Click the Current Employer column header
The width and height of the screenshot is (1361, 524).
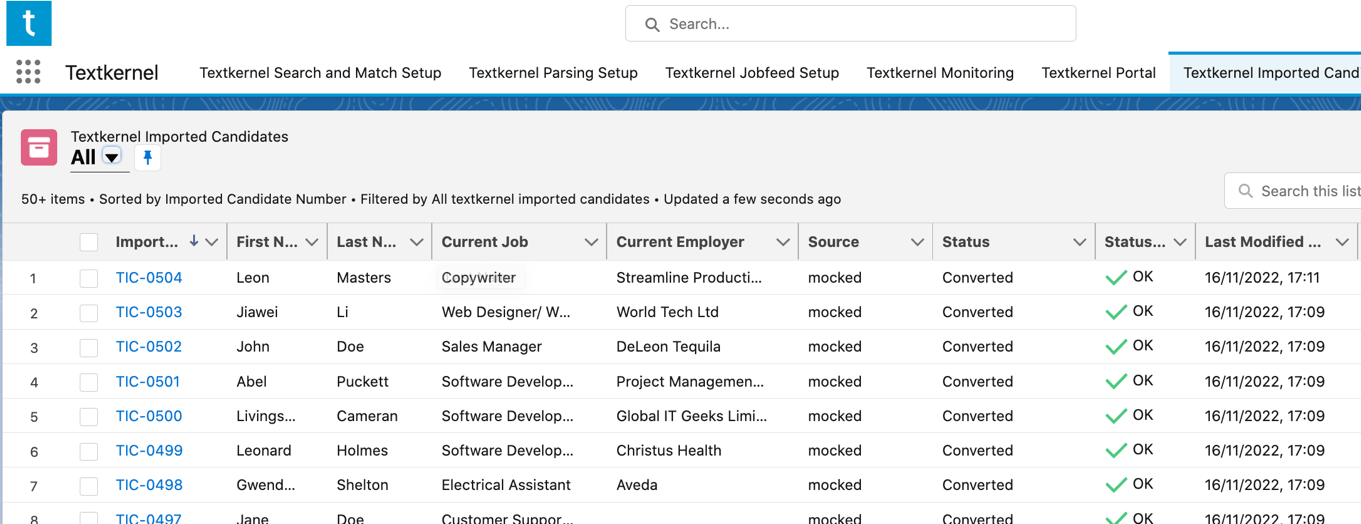click(x=680, y=242)
